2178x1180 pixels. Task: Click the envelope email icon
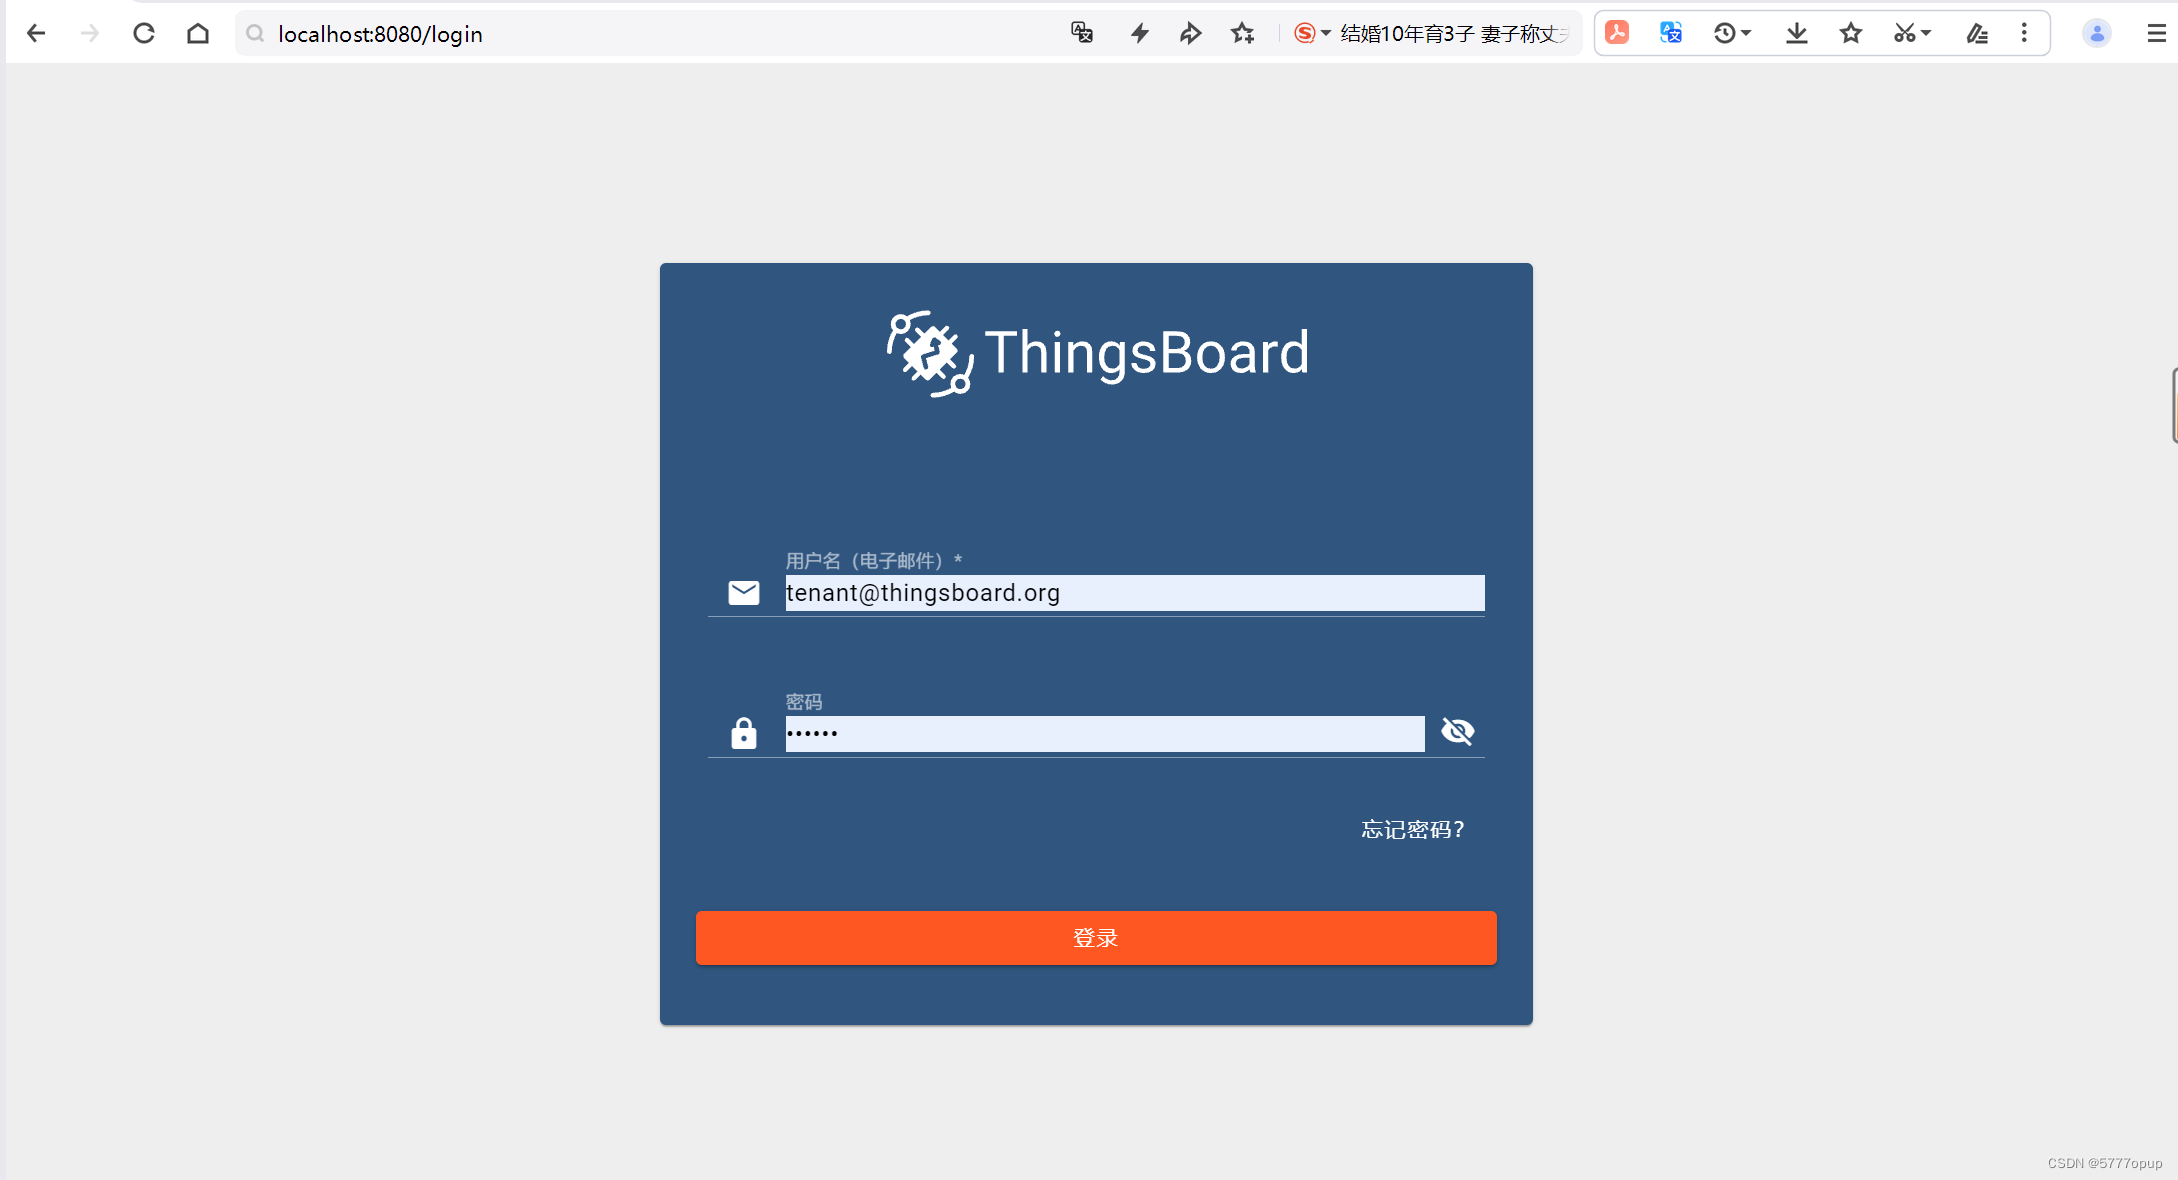point(744,593)
